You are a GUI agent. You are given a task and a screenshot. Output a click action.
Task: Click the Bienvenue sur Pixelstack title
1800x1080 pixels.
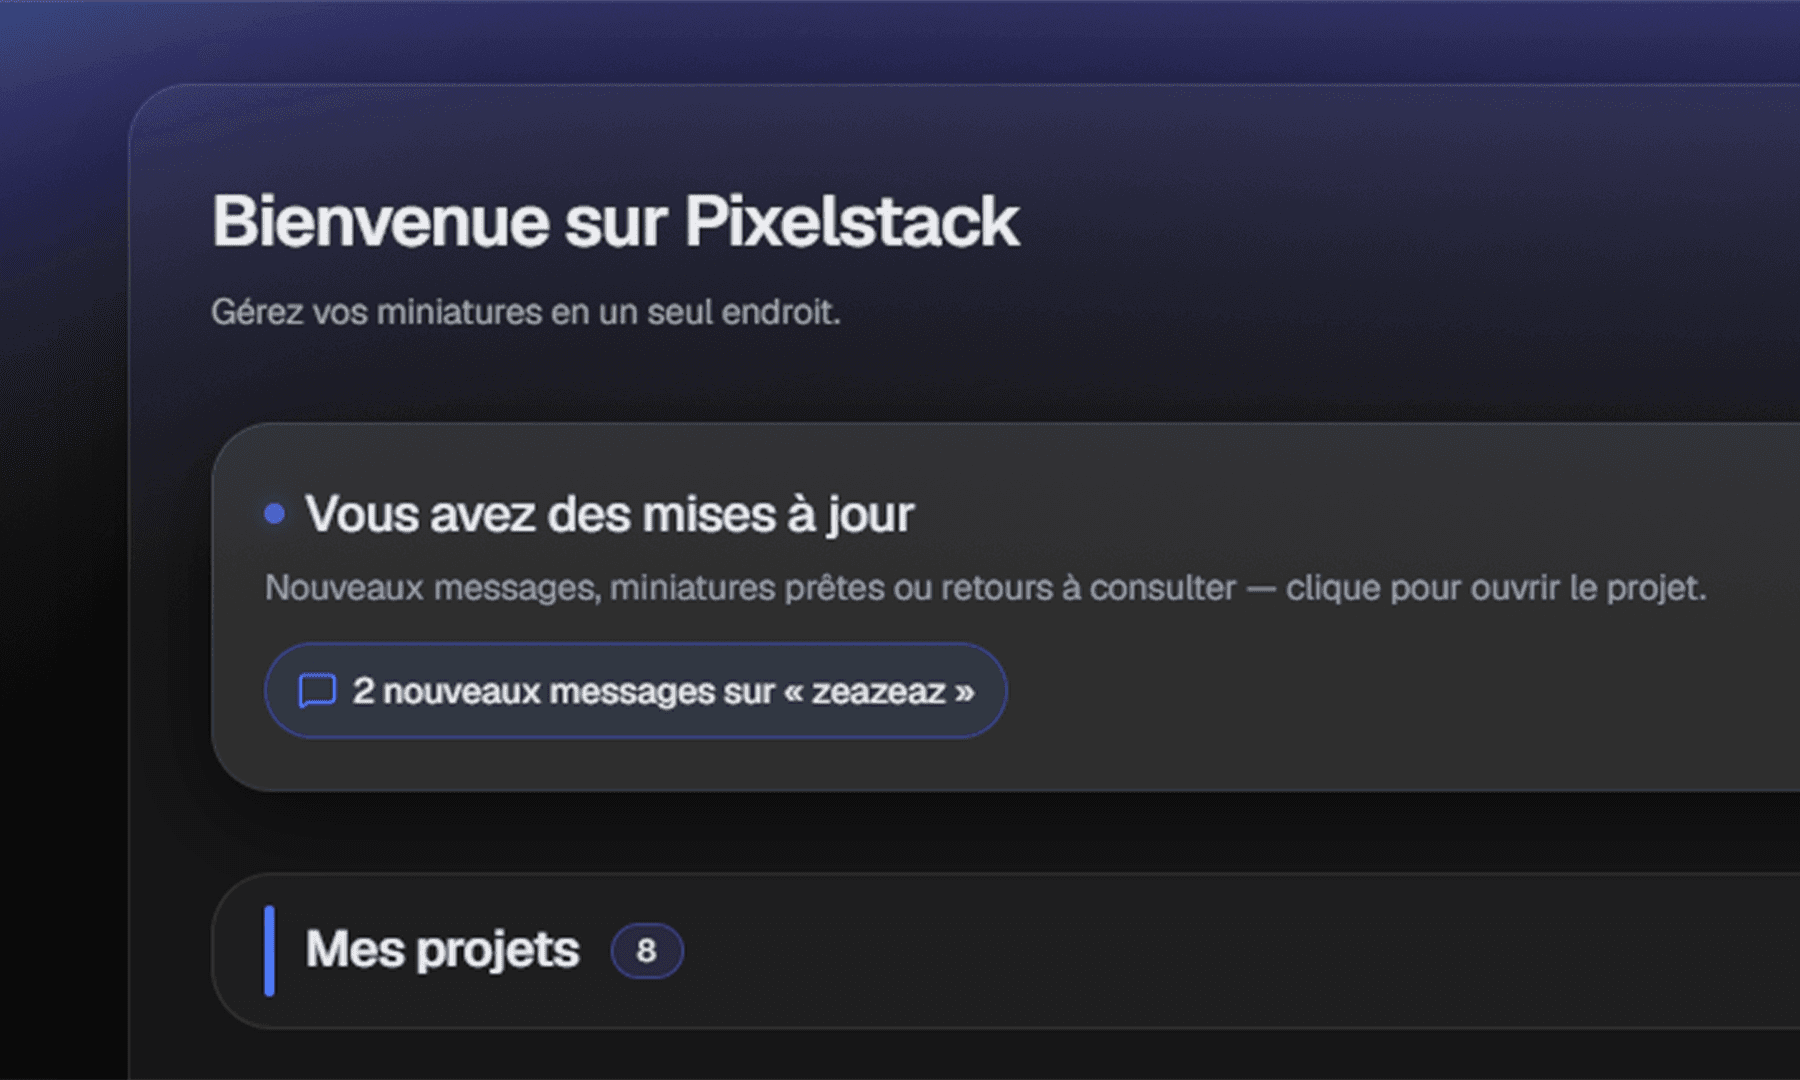(x=615, y=220)
